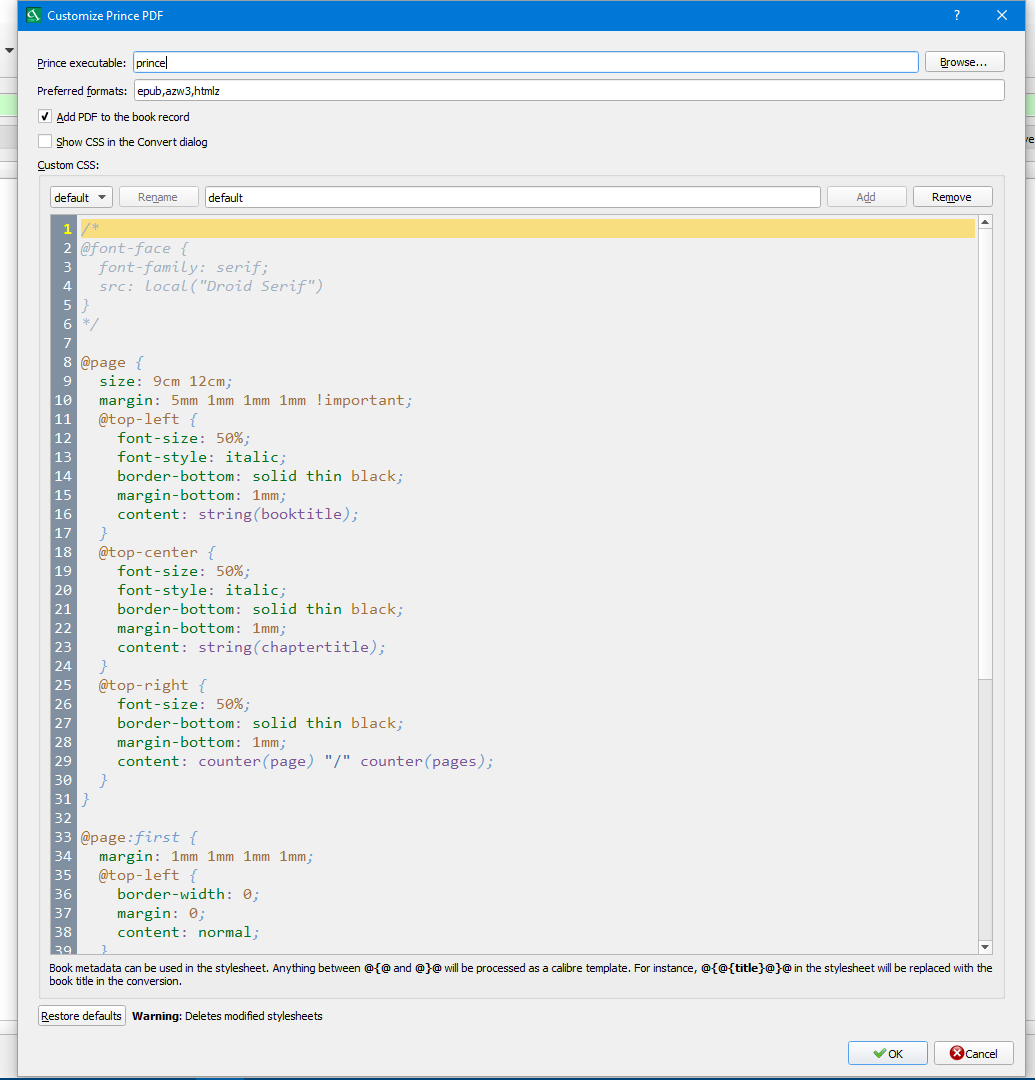Click the '@page:first {' line
The height and width of the screenshot is (1080, 1035).
click(x=139, y=837)
